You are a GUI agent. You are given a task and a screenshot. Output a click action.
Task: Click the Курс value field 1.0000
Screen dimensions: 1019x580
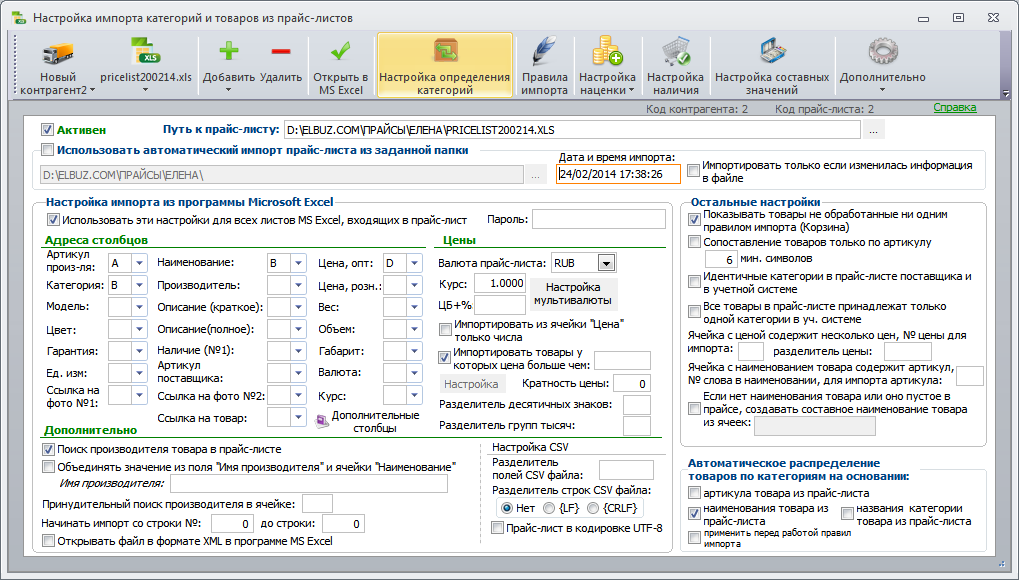pos(500,283)
